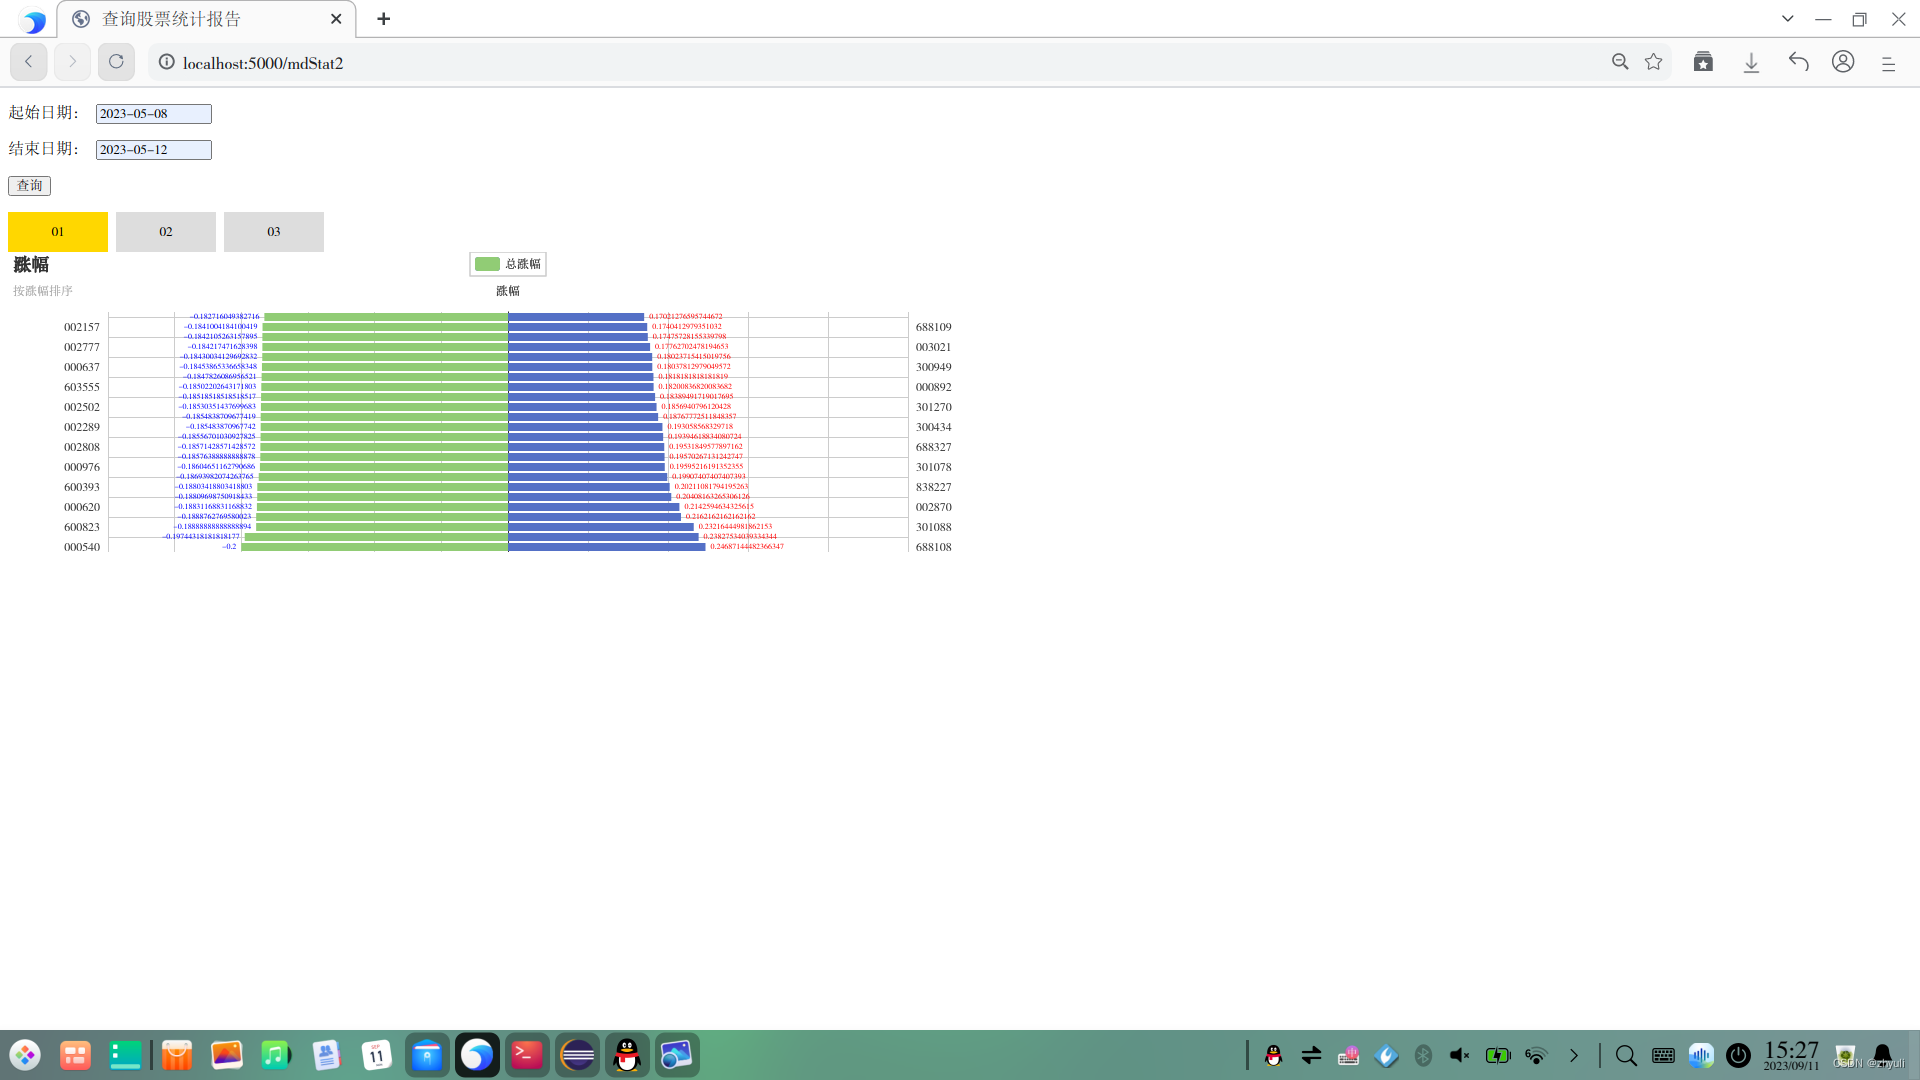Open the downloads arrow icon

(1751, 62)
